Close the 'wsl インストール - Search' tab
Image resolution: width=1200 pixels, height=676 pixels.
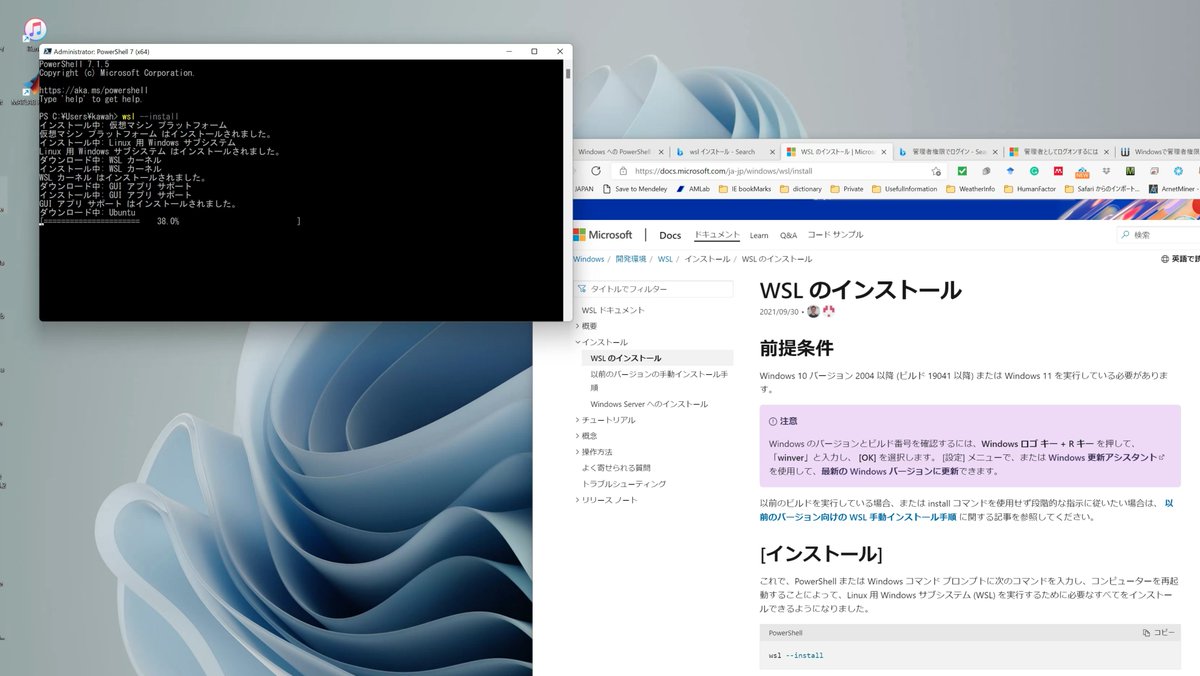[x=772, y=152]
